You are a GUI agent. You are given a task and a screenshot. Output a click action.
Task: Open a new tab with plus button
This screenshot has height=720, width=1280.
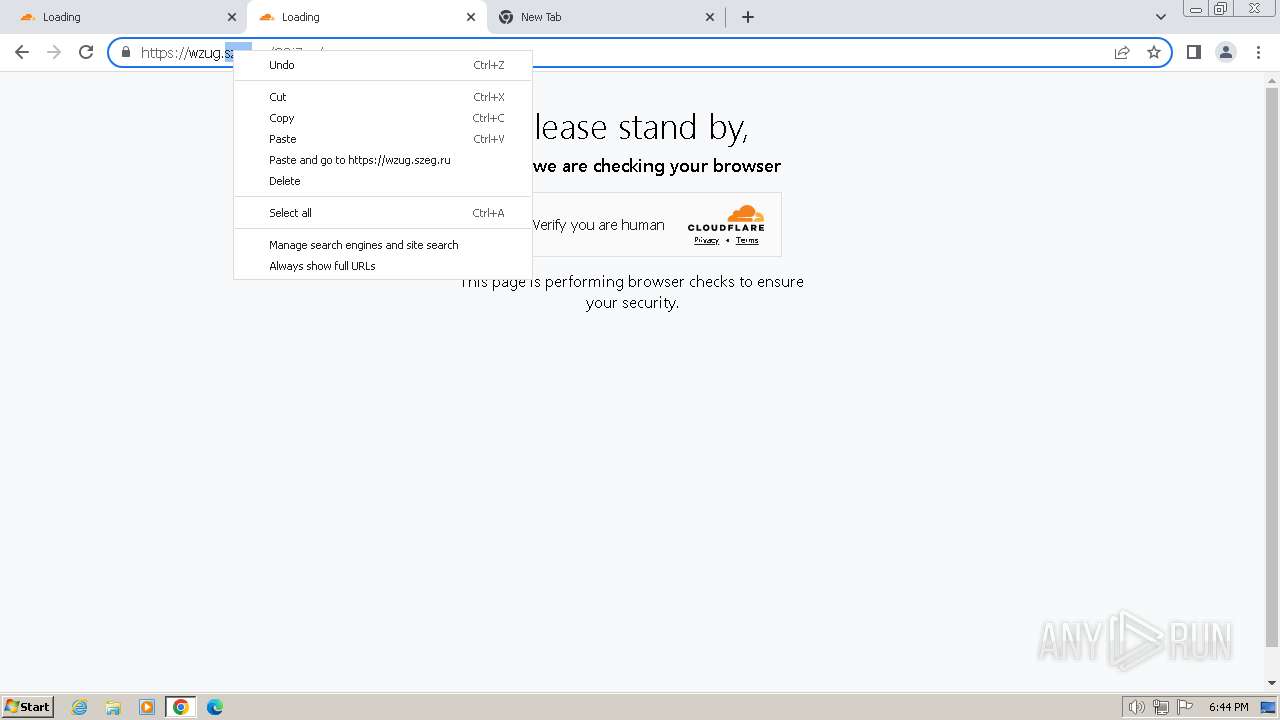tap(748, 17)
